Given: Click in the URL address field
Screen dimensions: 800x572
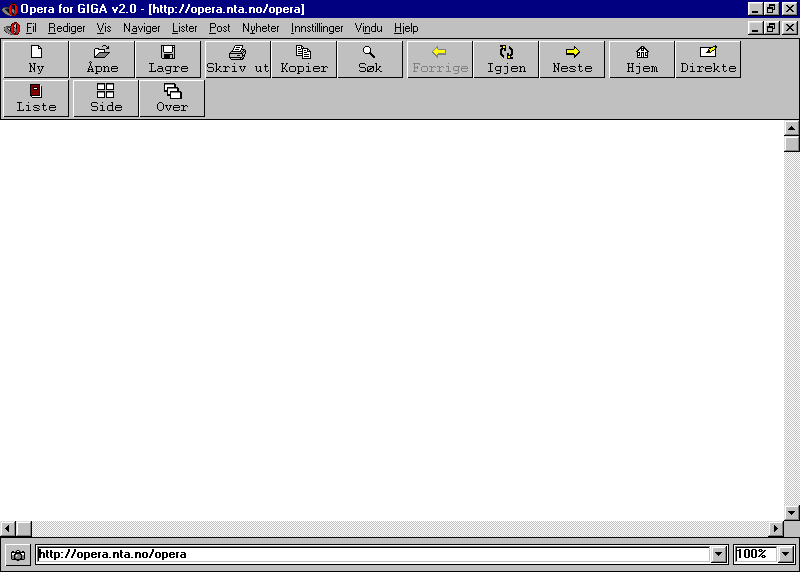Looking at the screenshot, I should pos(373,554).
